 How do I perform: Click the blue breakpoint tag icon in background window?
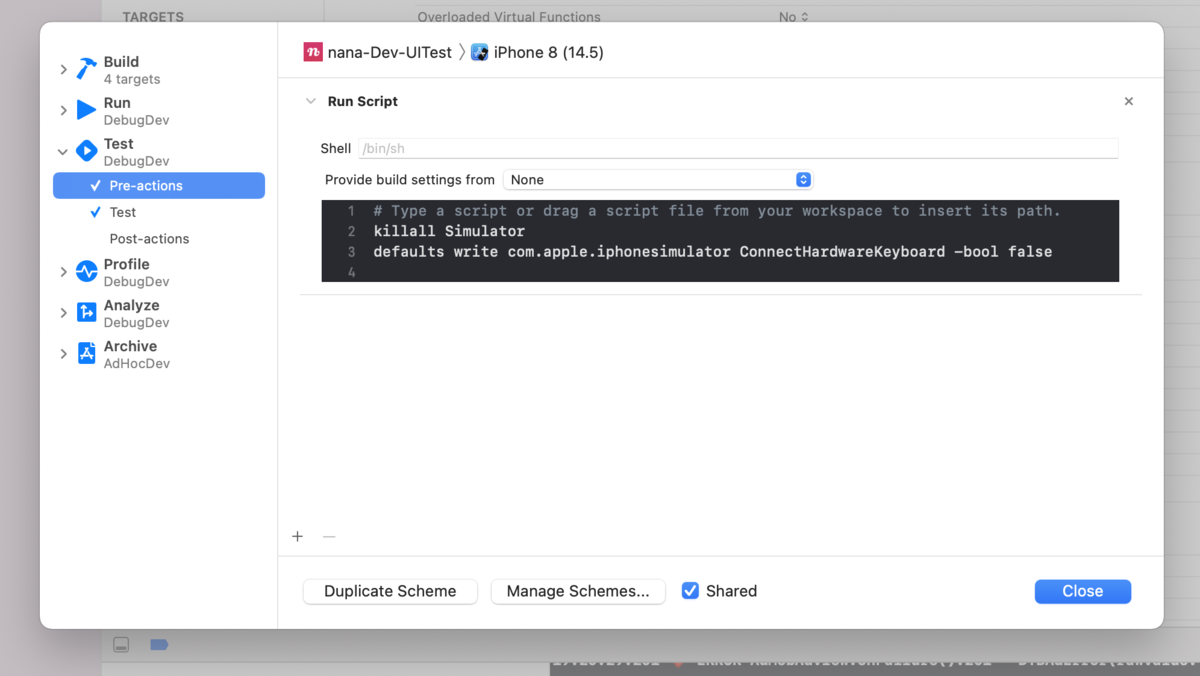(x=159, y=645)
